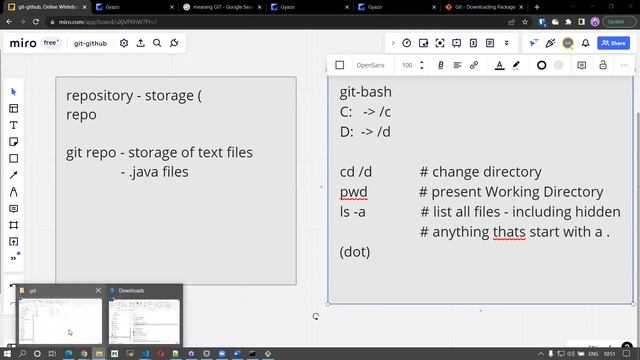The height and width of the screenshot is (360, 640).
Task: Open Task View on the taskbar
Action: point(52,354)
